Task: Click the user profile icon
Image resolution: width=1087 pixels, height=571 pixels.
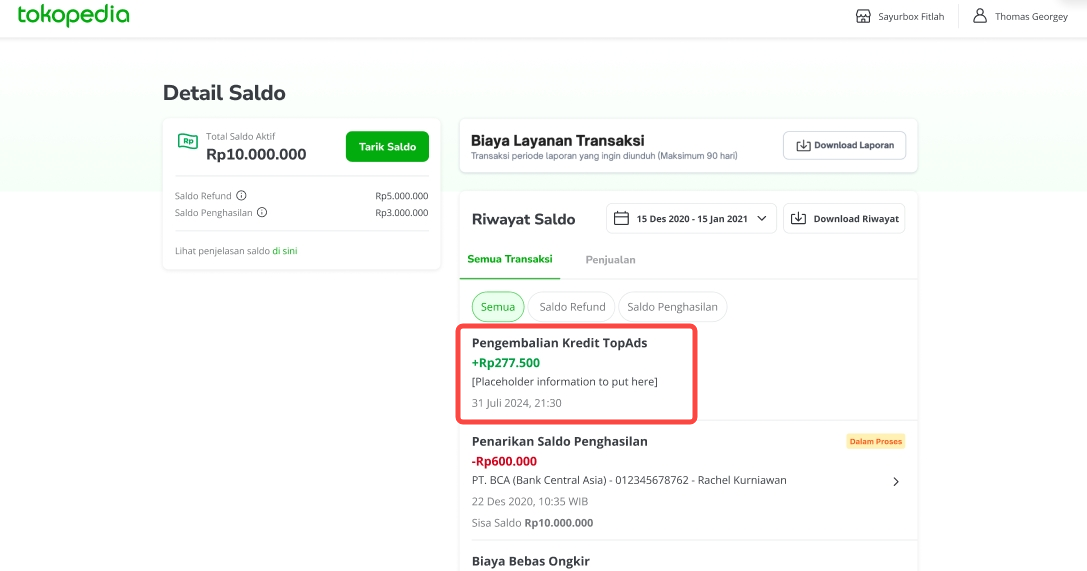Action: click(980, 16)
